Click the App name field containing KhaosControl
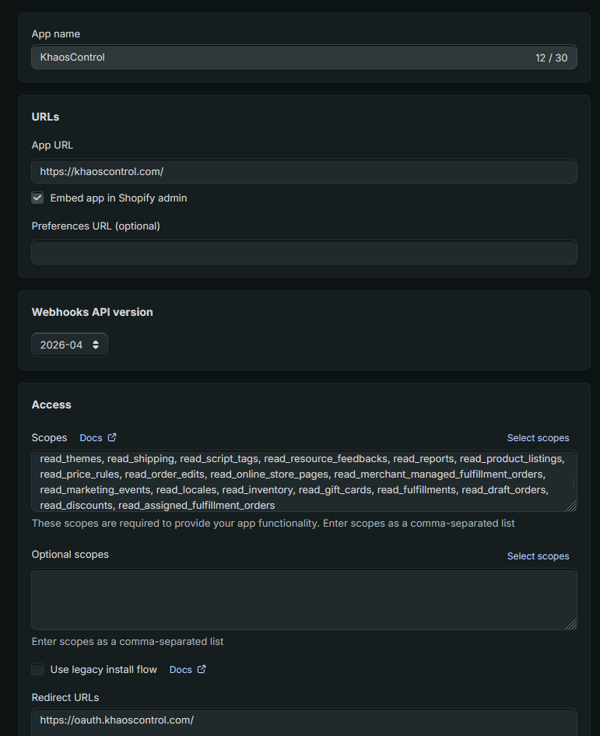 [304, 57]
